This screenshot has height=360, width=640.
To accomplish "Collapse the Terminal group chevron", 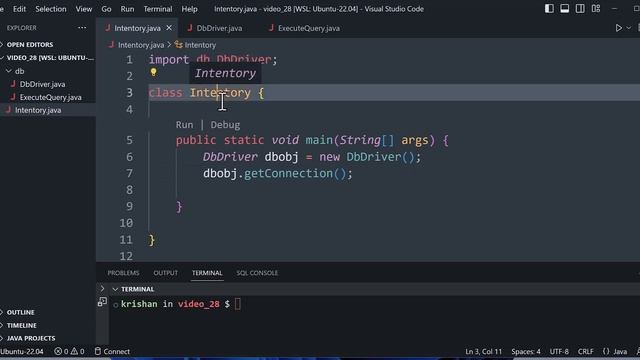I will pyautogui.click(x=116, y=289).
